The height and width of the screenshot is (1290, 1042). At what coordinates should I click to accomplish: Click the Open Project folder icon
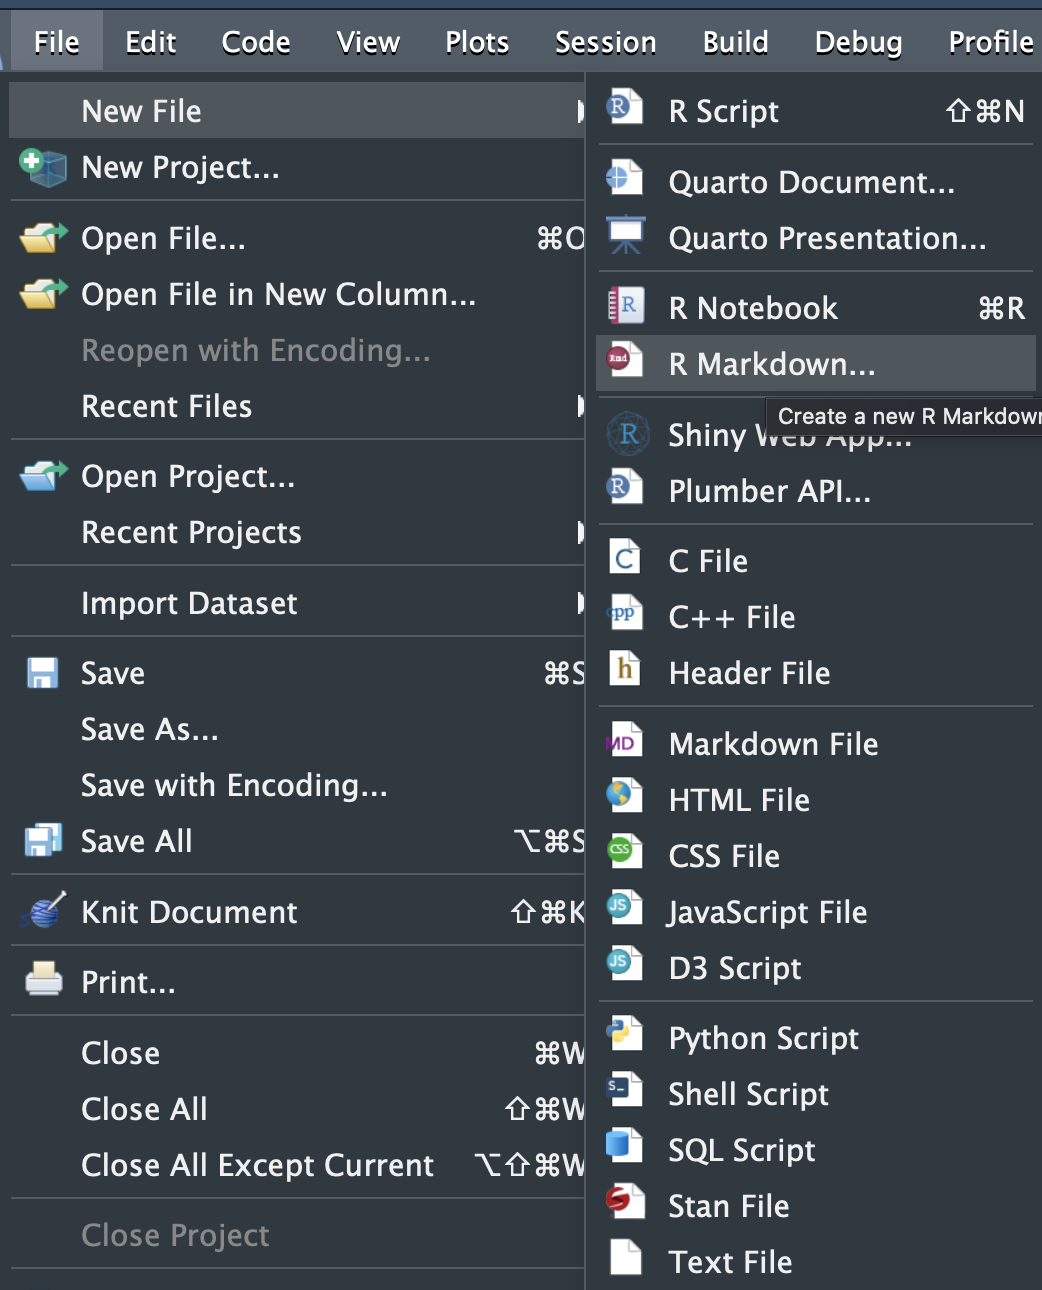(x=44, y=476)
